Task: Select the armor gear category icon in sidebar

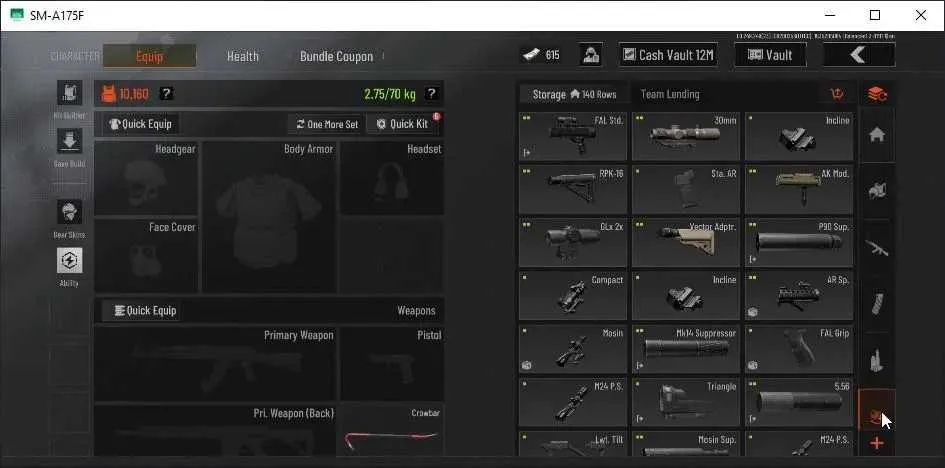Action: point(877,192)
